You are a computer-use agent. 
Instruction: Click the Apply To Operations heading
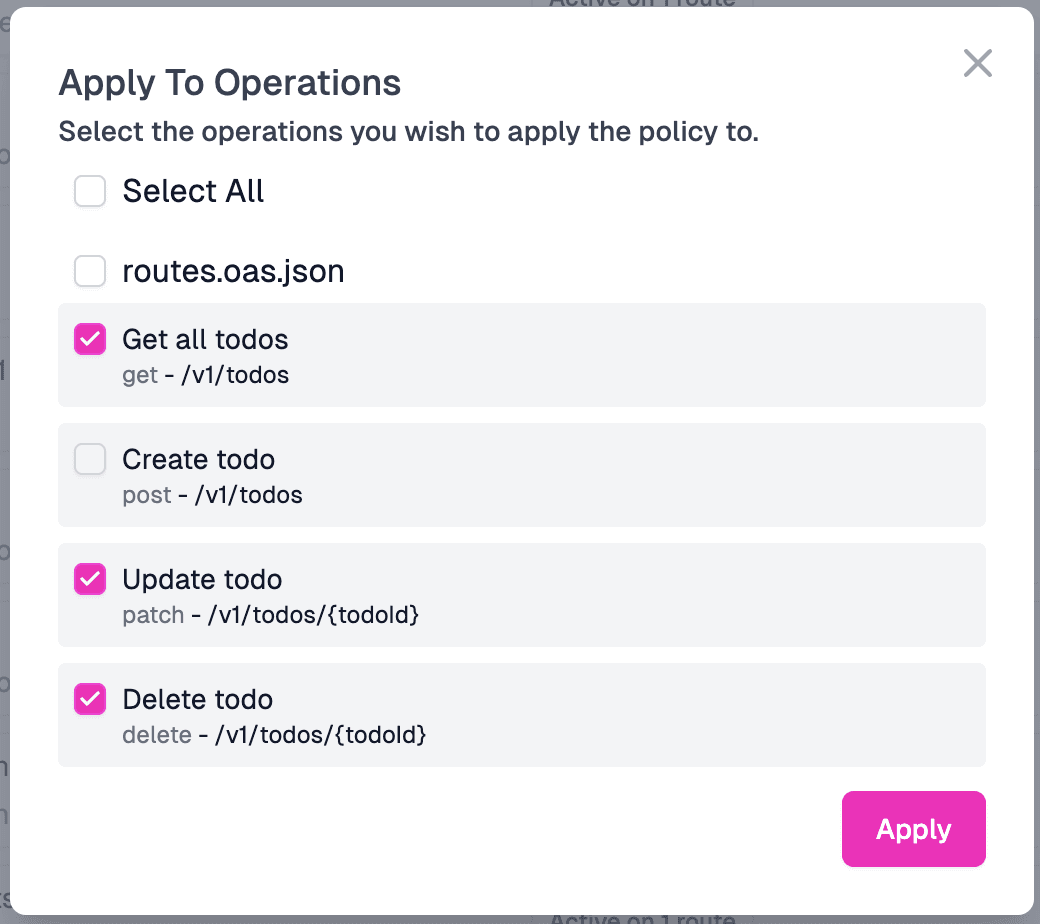point(230,83)
